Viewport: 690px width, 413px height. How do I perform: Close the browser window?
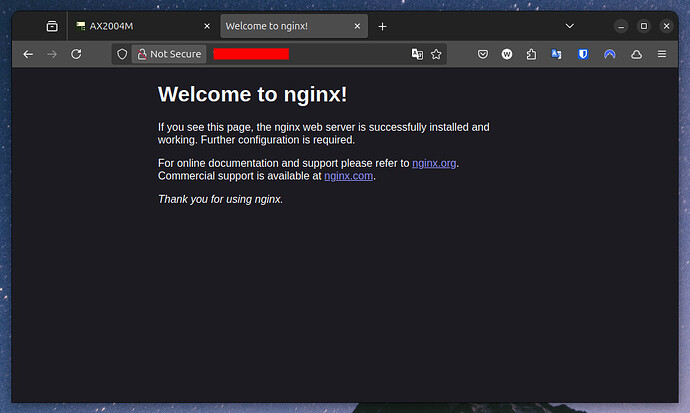coord(667,26)
